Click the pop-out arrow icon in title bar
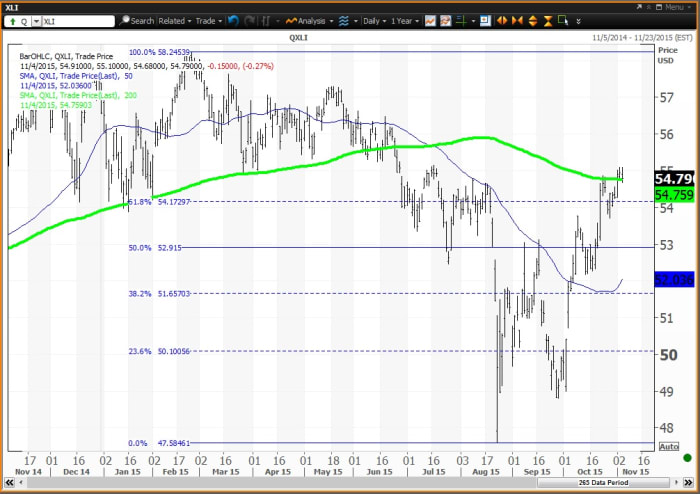The width and height of the screenshot is (700, 494). click(639, 7)
